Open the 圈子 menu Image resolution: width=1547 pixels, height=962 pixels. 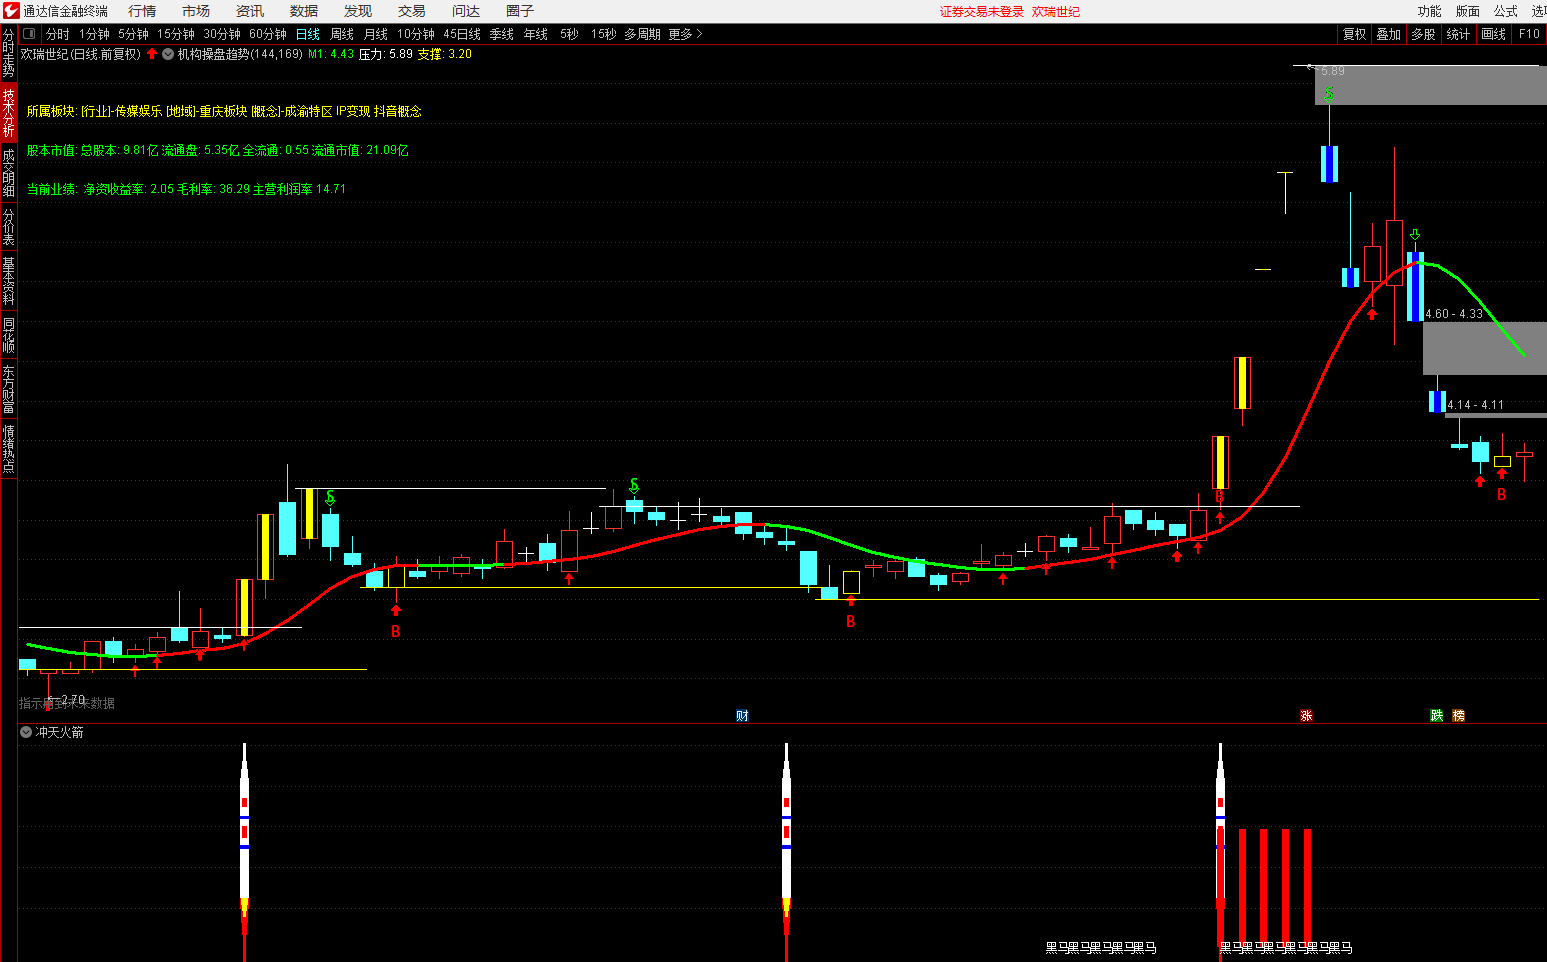pos(520,11)
